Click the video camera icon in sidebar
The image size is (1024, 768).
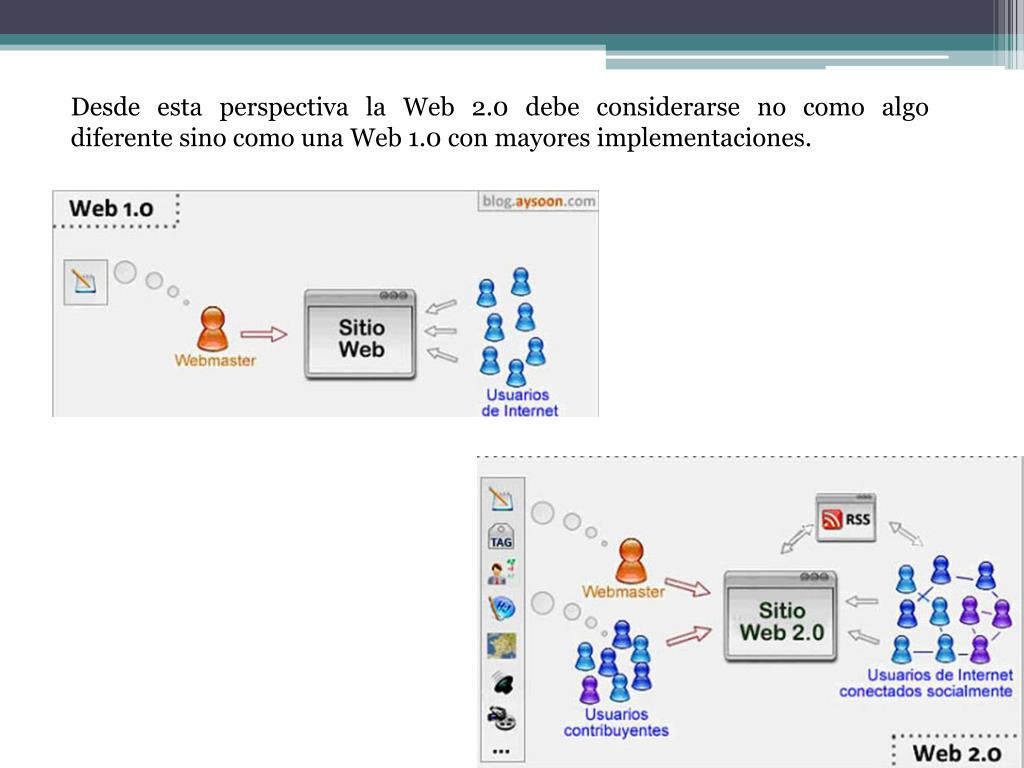point(502,718)
